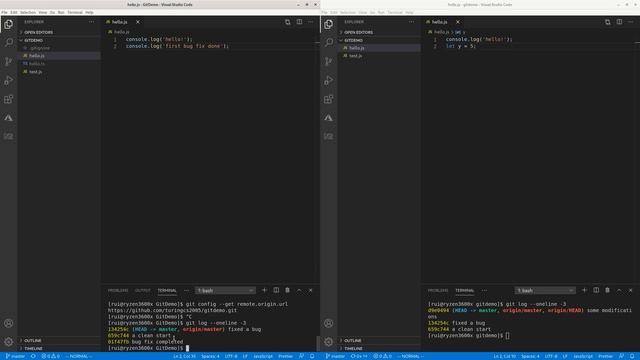Close hello.js editor tab in right window
Screen dimensions: 640x360
(x=458, y=22)
